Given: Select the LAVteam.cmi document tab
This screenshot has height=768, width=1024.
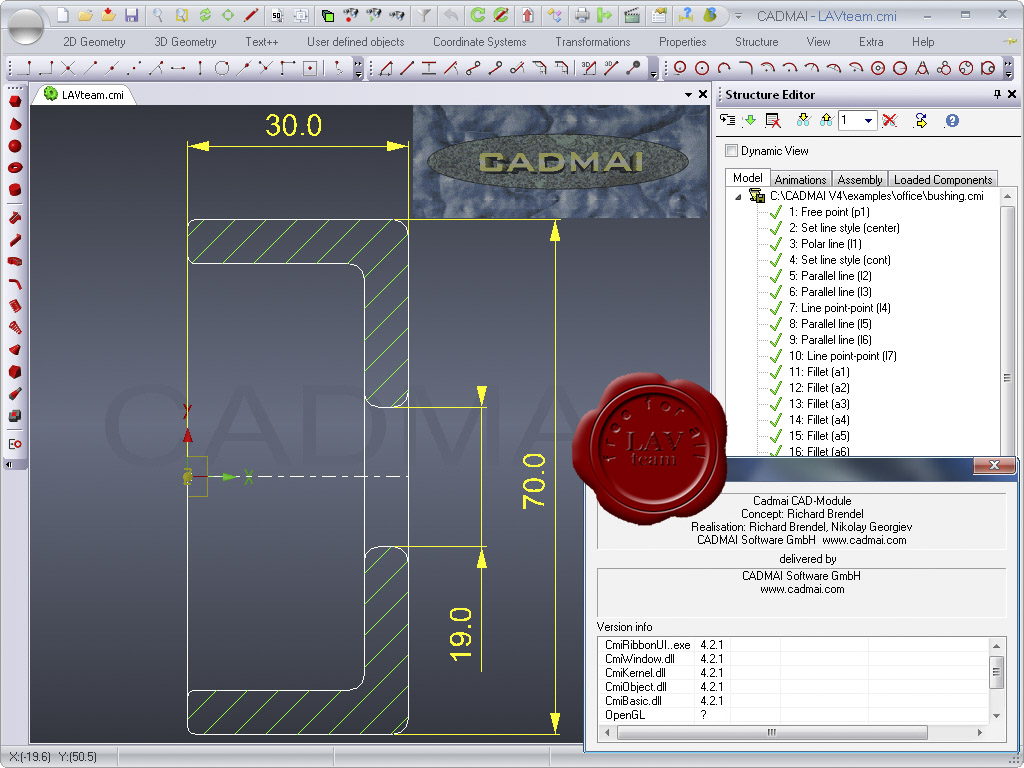Looking at the screenshot, I should point(84,95).
